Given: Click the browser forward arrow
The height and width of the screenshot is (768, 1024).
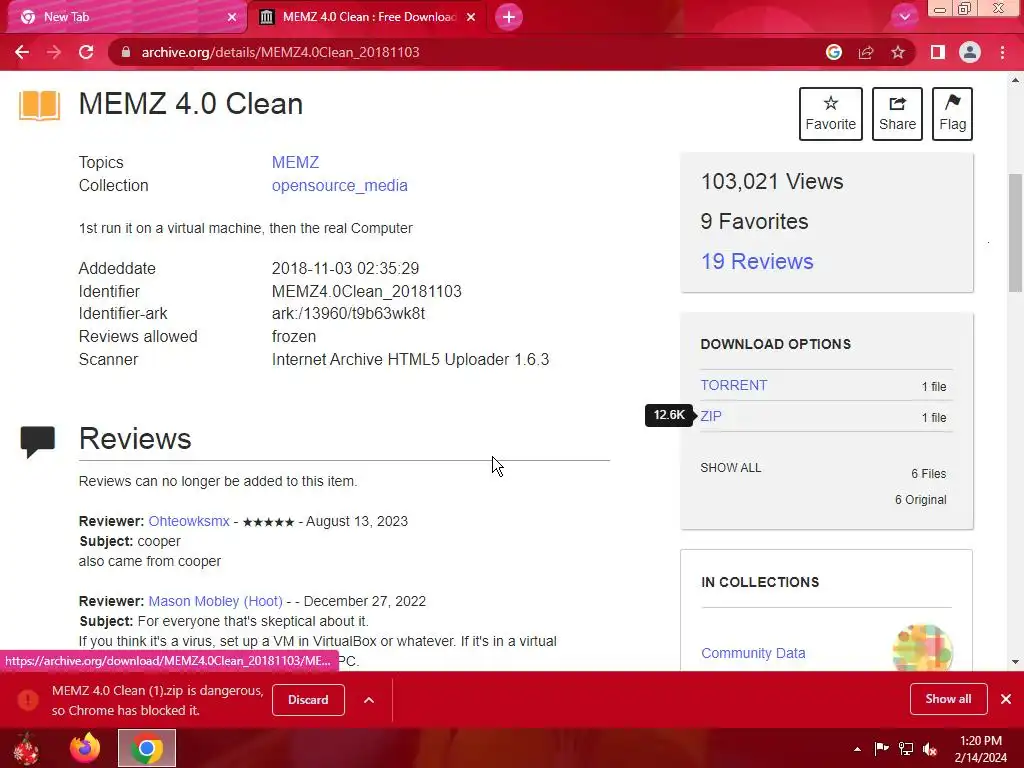Looking at the screenshot, I should pyautogui.click(x=54, y=52).
